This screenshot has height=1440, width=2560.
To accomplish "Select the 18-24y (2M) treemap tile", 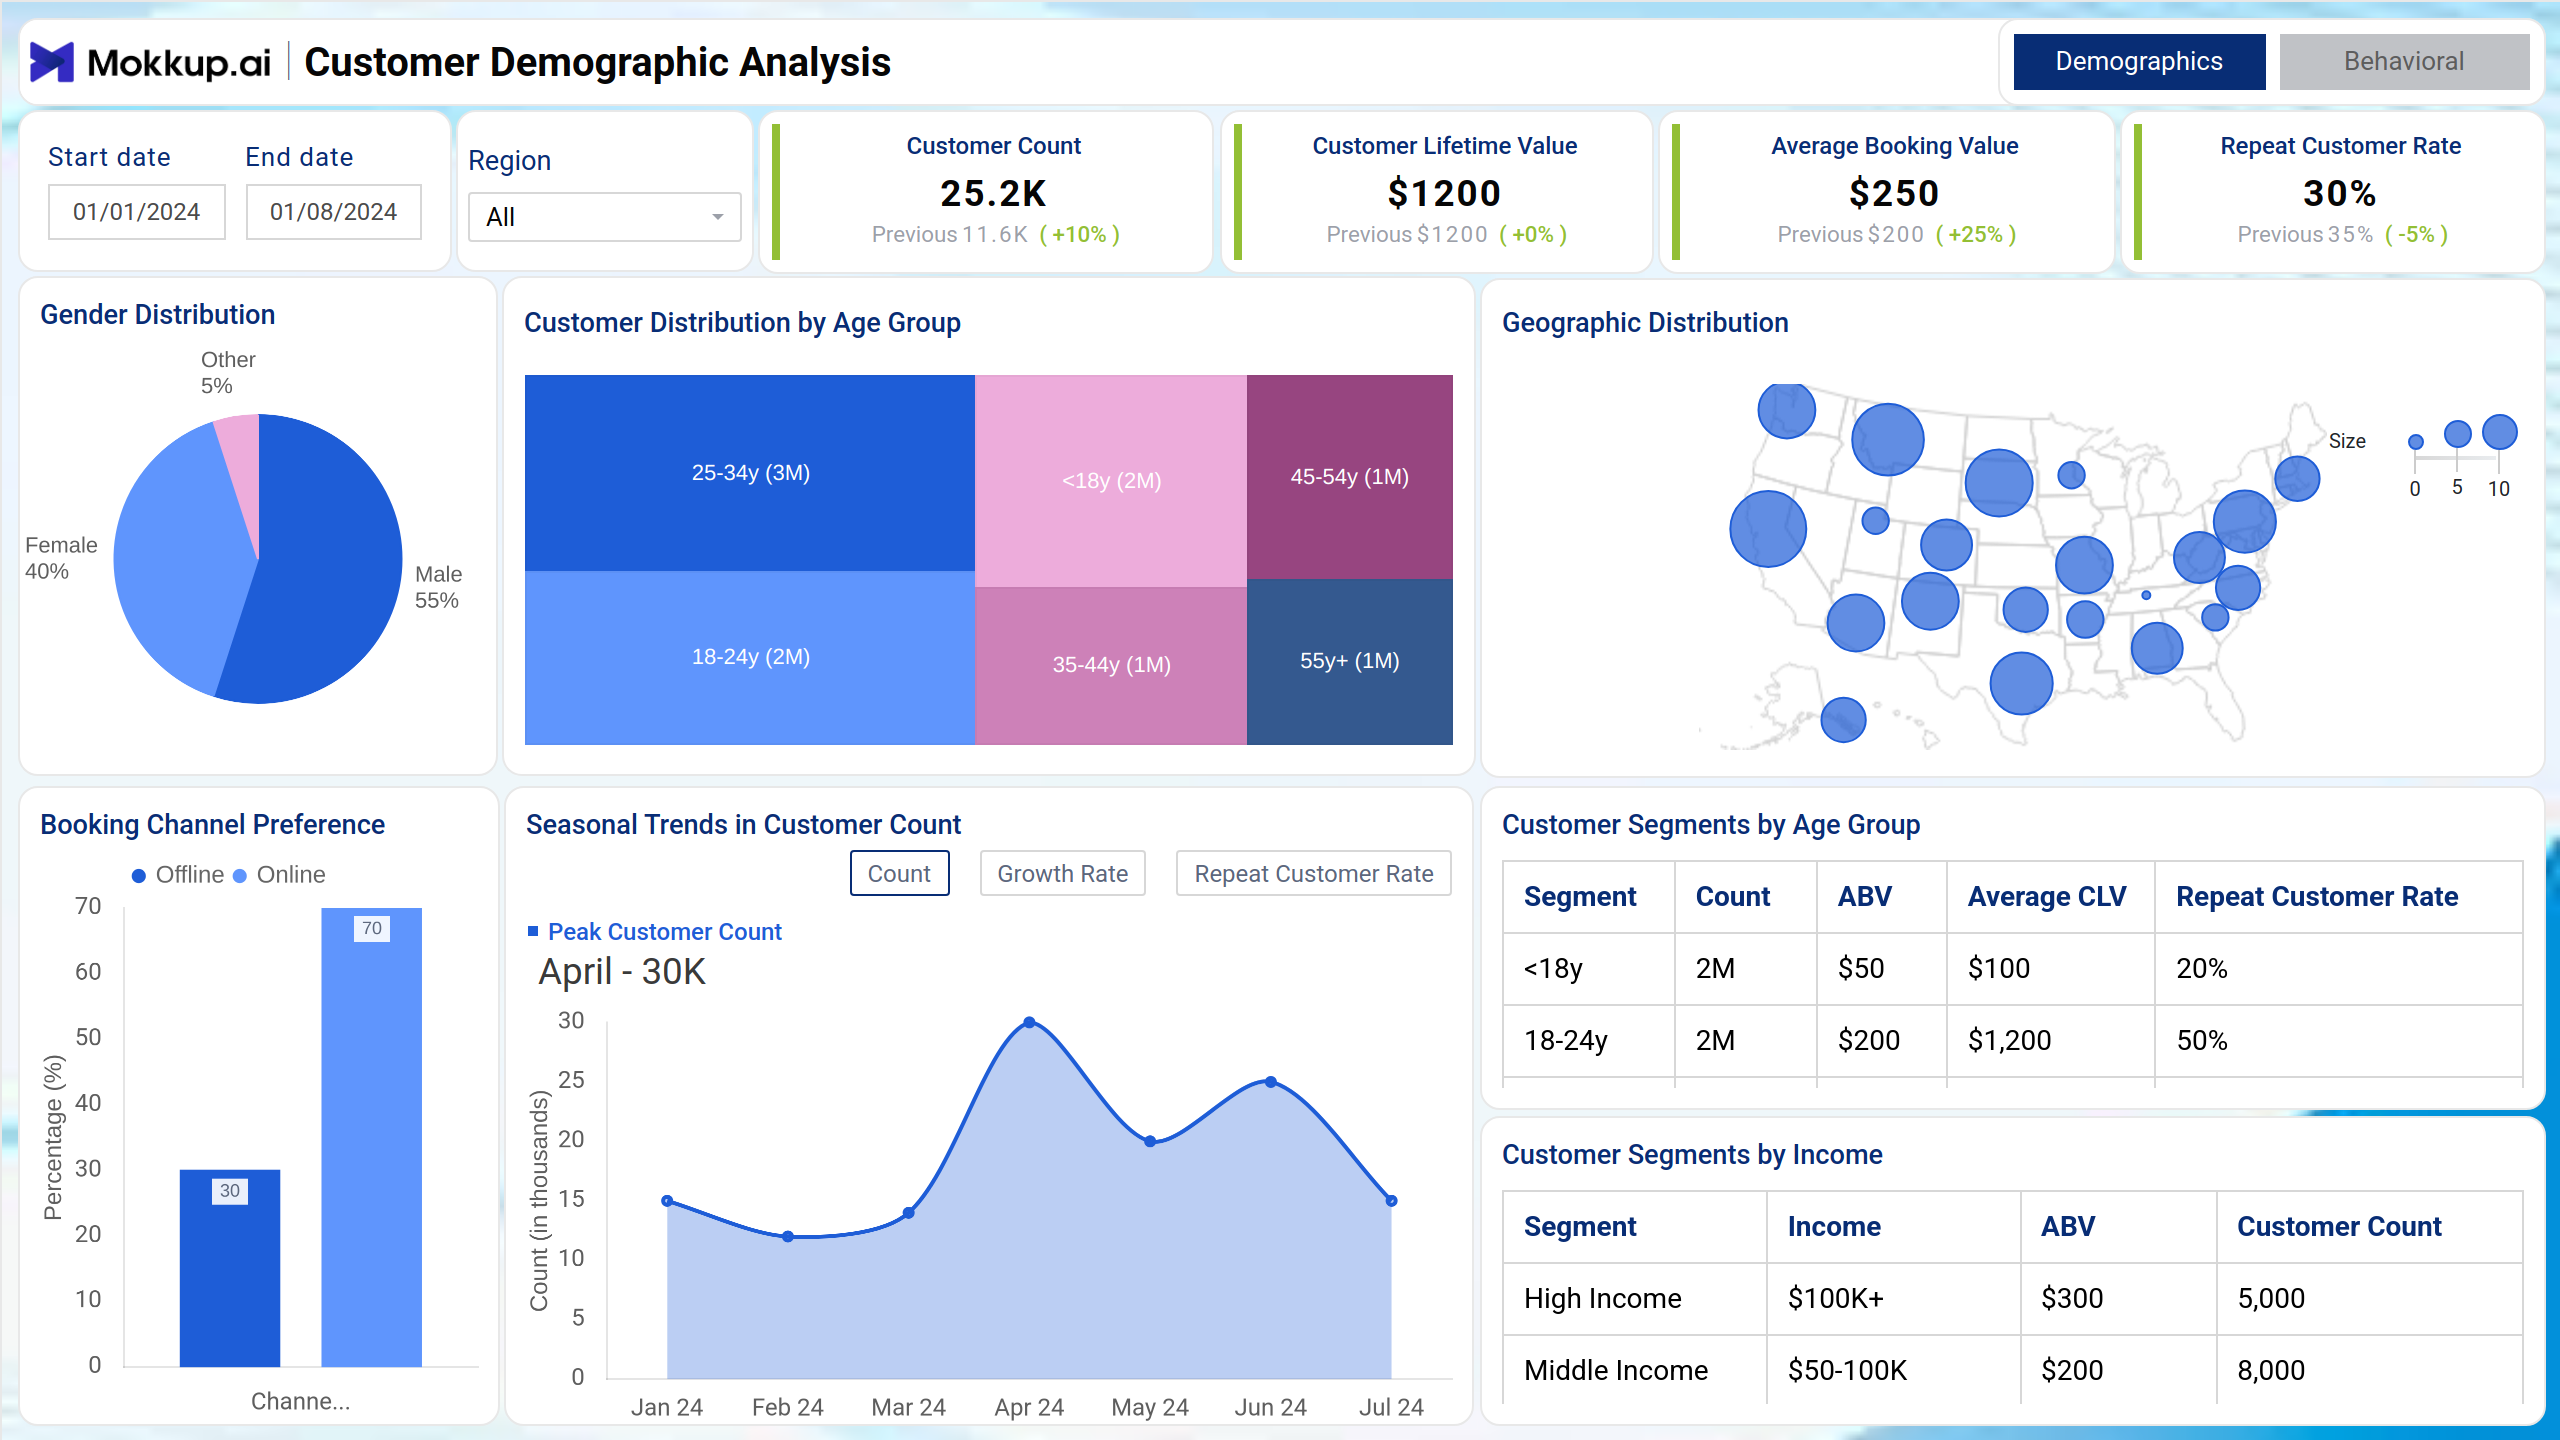I will (750, 657).
